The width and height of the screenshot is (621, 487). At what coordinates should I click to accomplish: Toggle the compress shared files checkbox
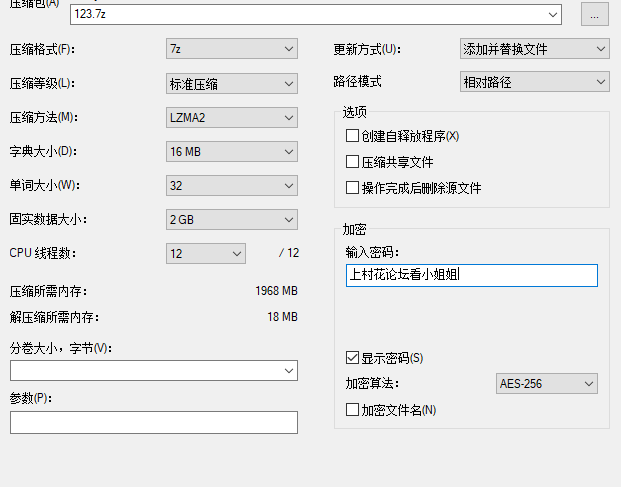(x=352, y=161)
